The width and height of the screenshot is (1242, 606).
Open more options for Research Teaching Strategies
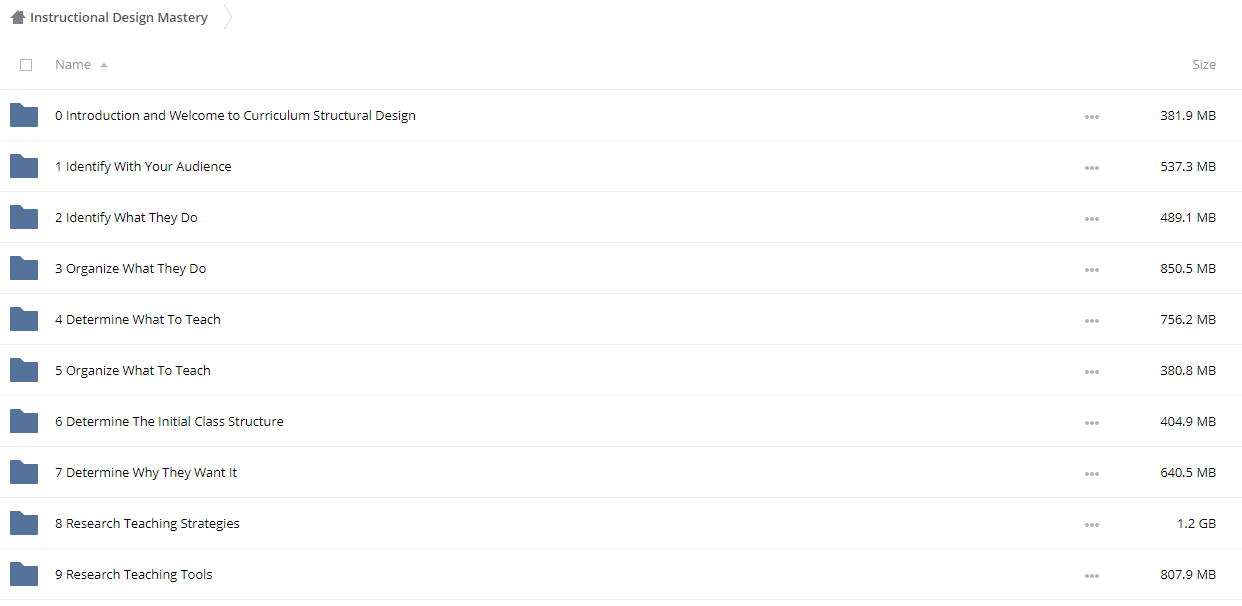1091,525
